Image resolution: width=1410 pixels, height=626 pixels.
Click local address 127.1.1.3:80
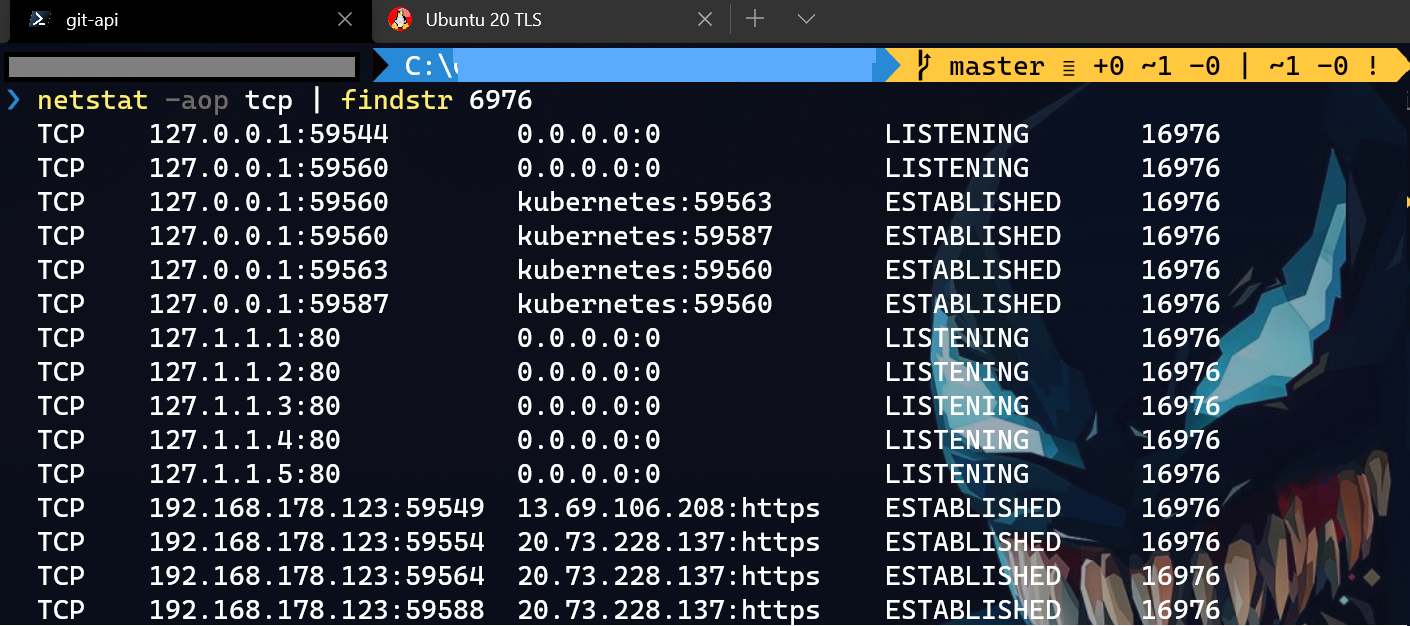click(x=245, y=406)
